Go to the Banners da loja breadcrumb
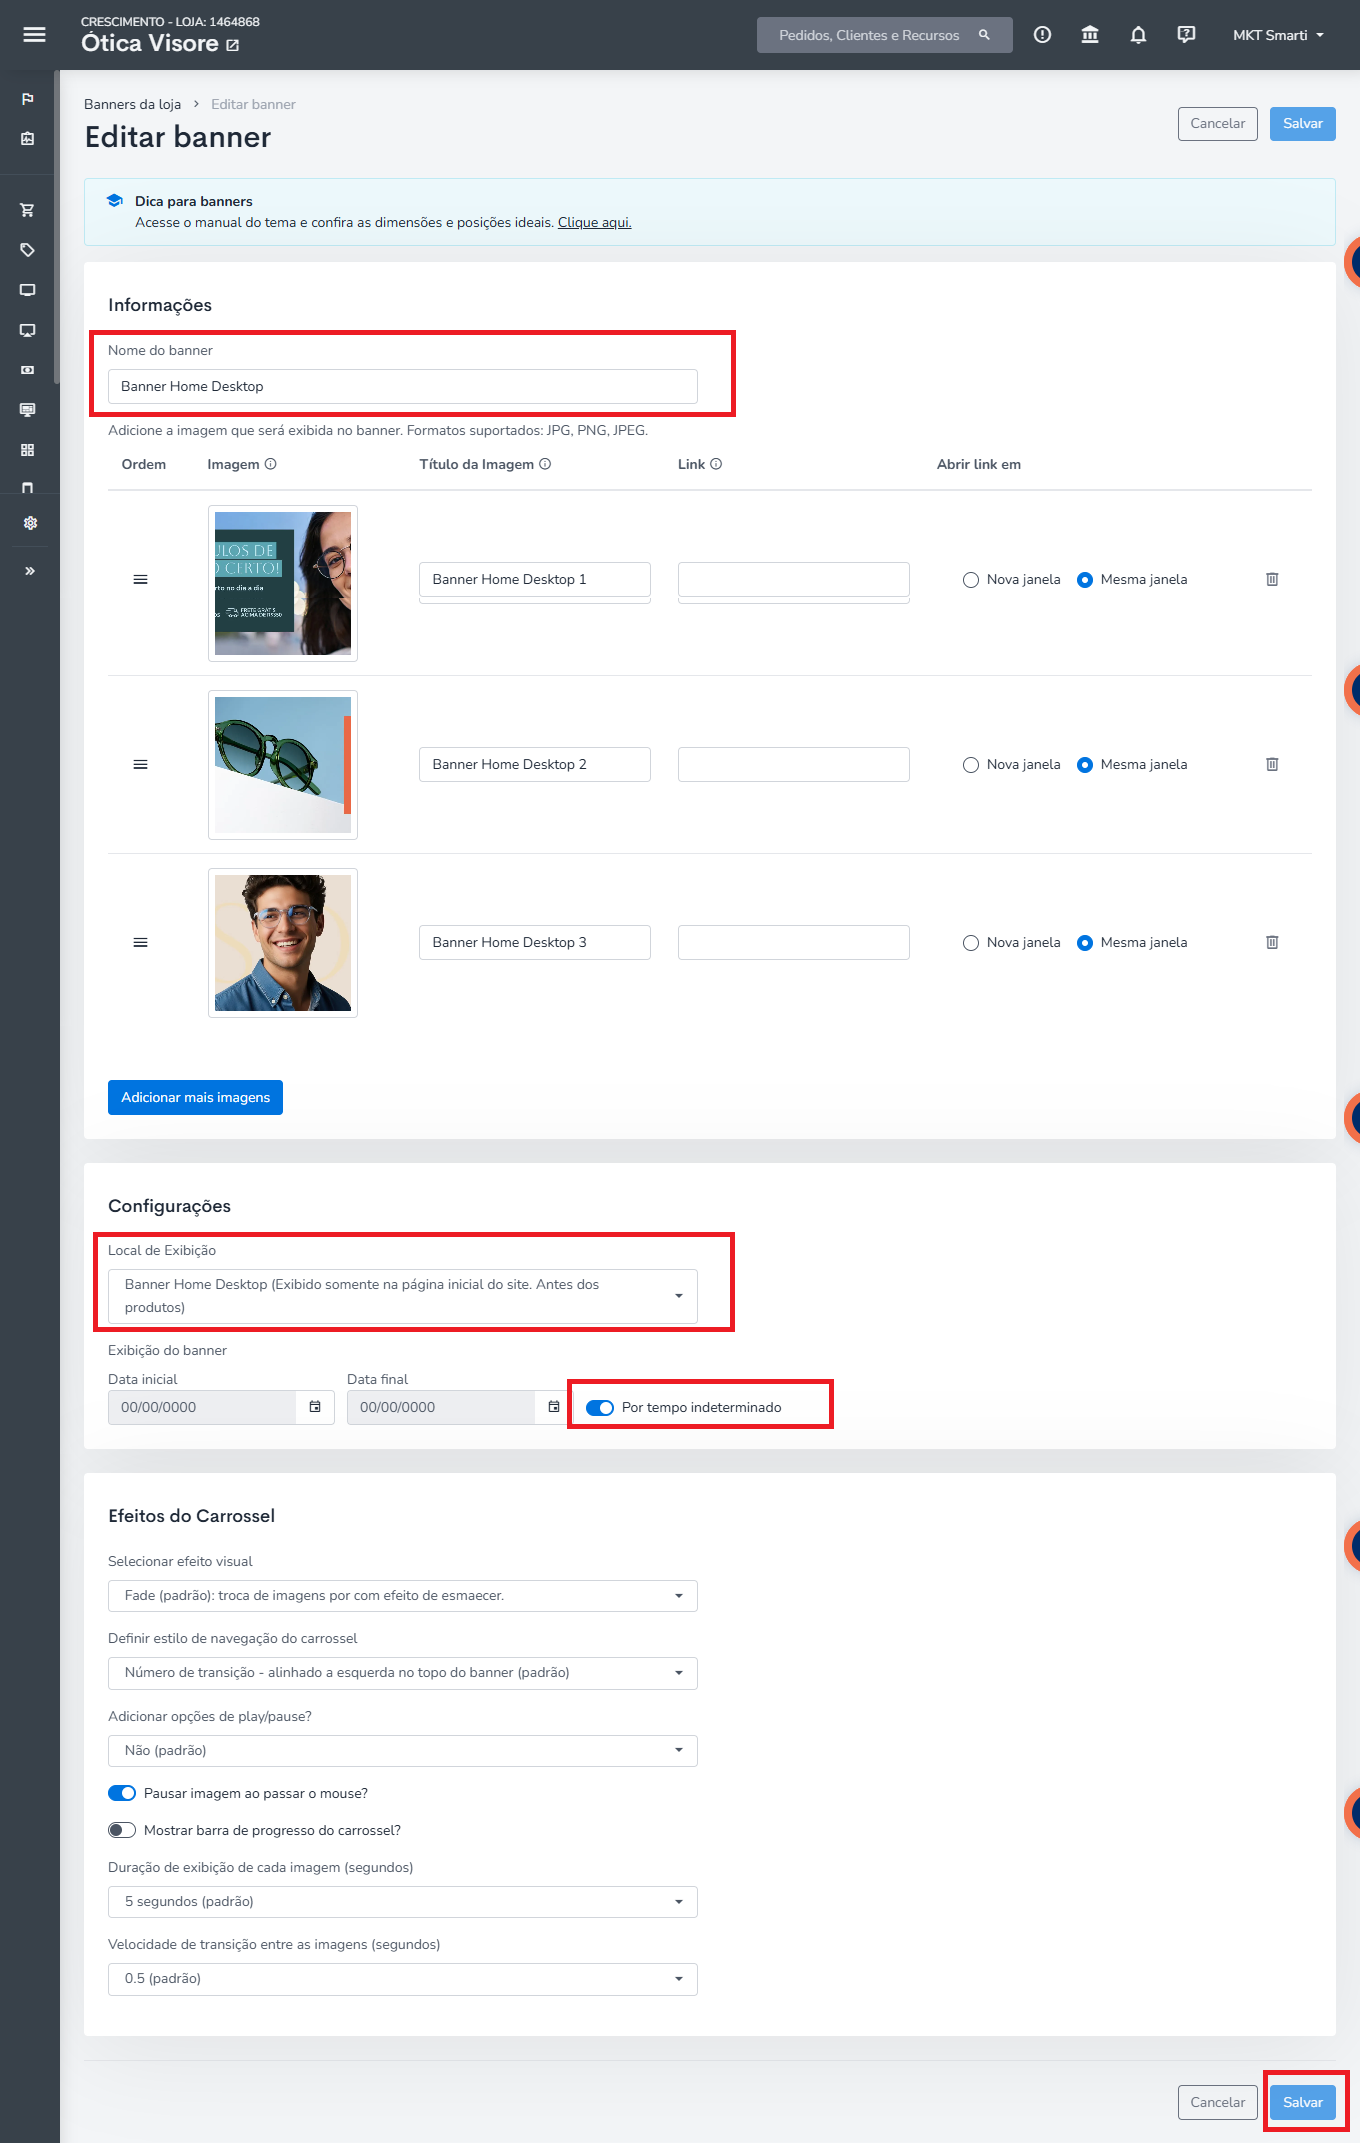1360x2143 pixels. pyautogui.click(x=133, y=104)
